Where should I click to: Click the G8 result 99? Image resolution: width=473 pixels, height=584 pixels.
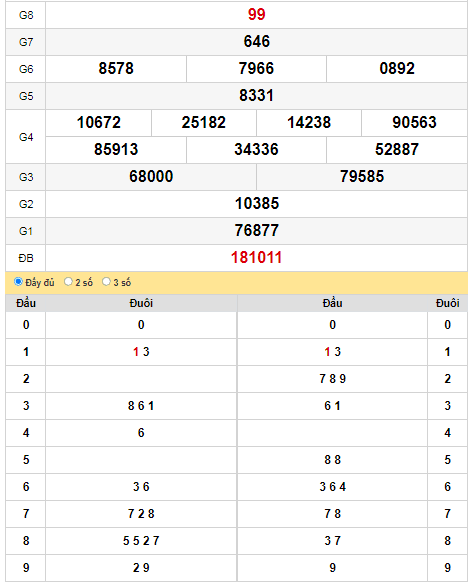click(x=256, y=15)
